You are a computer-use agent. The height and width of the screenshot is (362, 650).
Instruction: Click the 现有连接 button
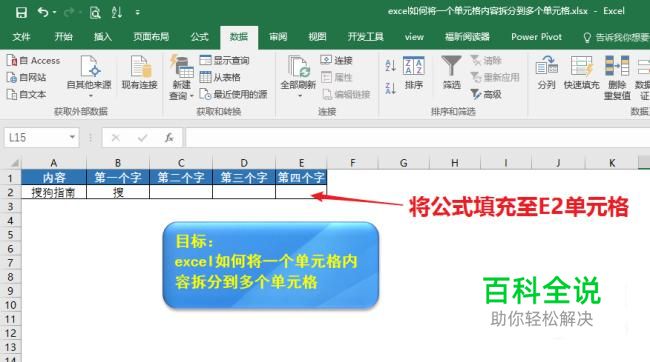tap(140, 73)
